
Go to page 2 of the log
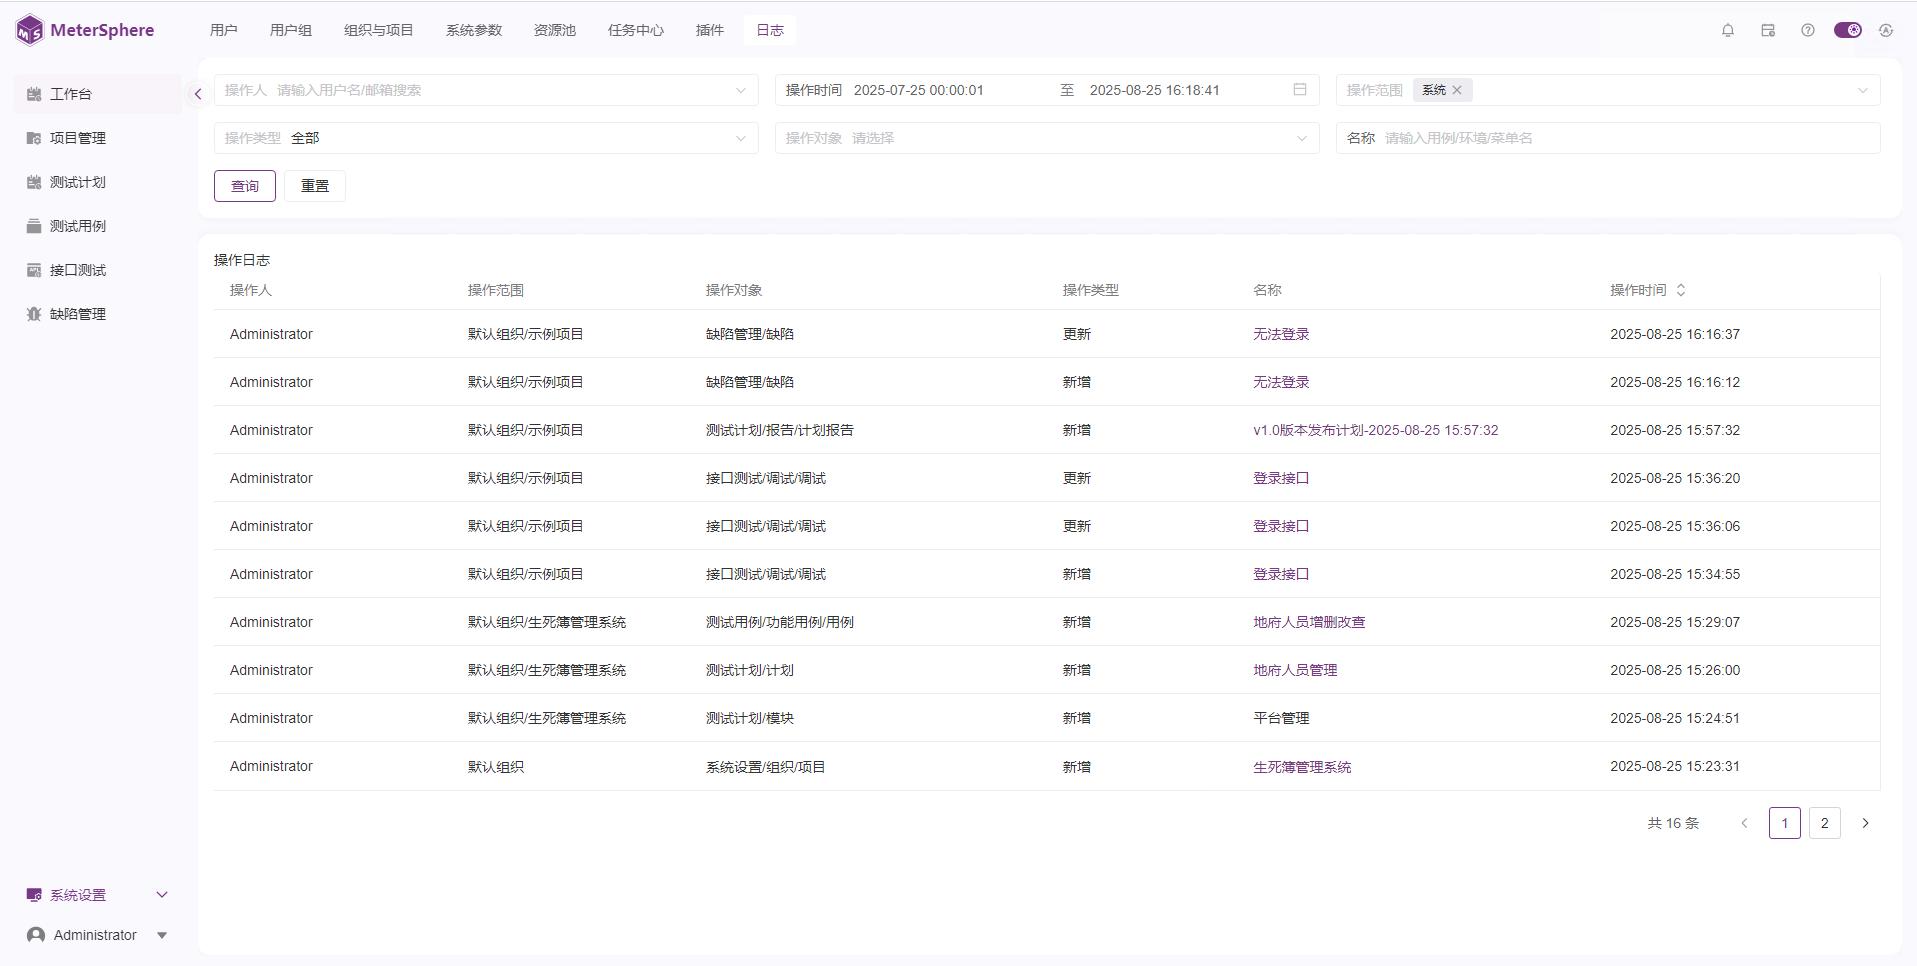[x=1824, y=823]
